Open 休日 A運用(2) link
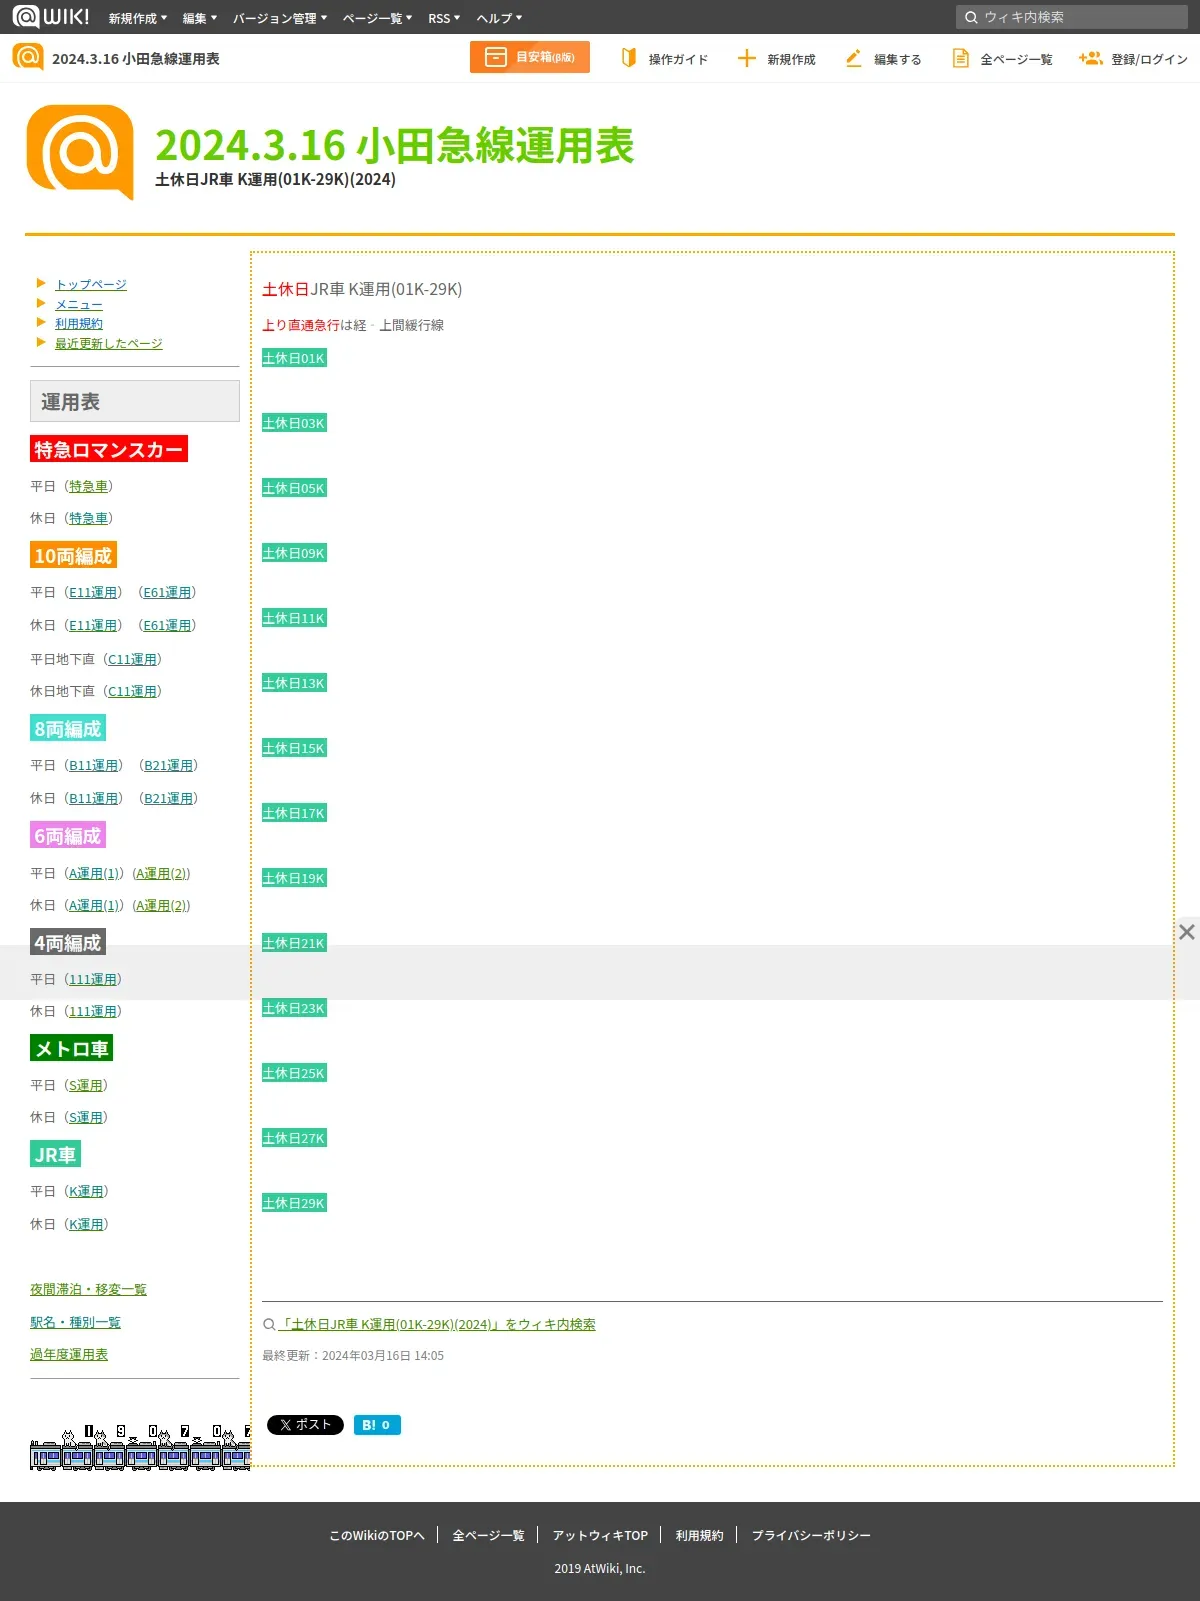The height and width of the screenshot is (1601, 1200). [x=161, y=905]
